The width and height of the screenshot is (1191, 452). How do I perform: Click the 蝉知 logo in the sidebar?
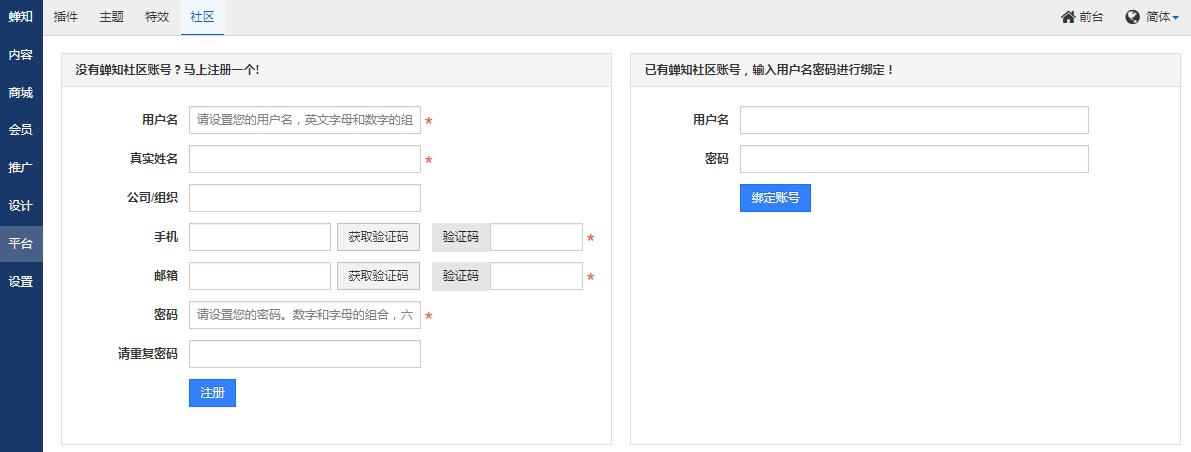click(21, 17)
